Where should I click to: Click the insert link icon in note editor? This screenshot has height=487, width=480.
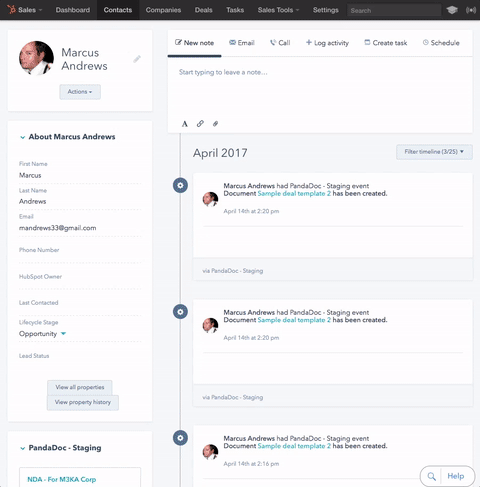click(x=200, y=124)
